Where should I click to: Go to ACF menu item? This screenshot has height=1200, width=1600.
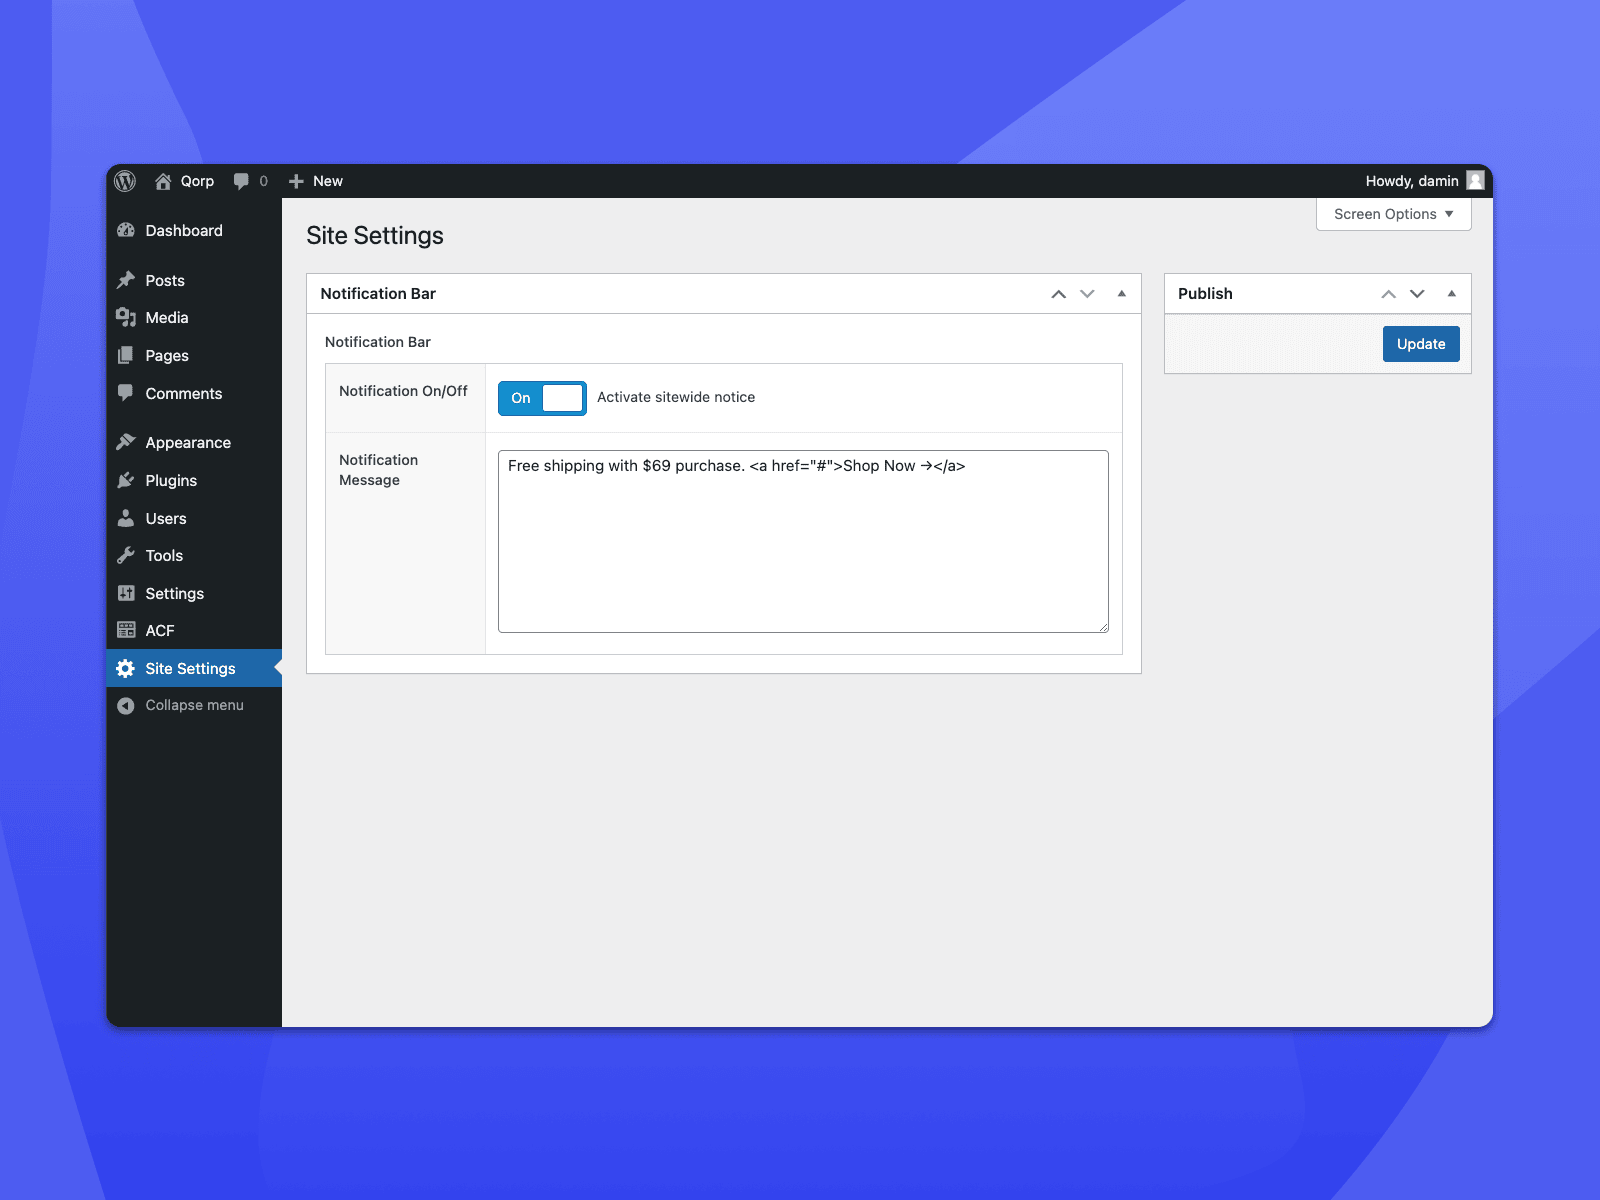(160, 631)
